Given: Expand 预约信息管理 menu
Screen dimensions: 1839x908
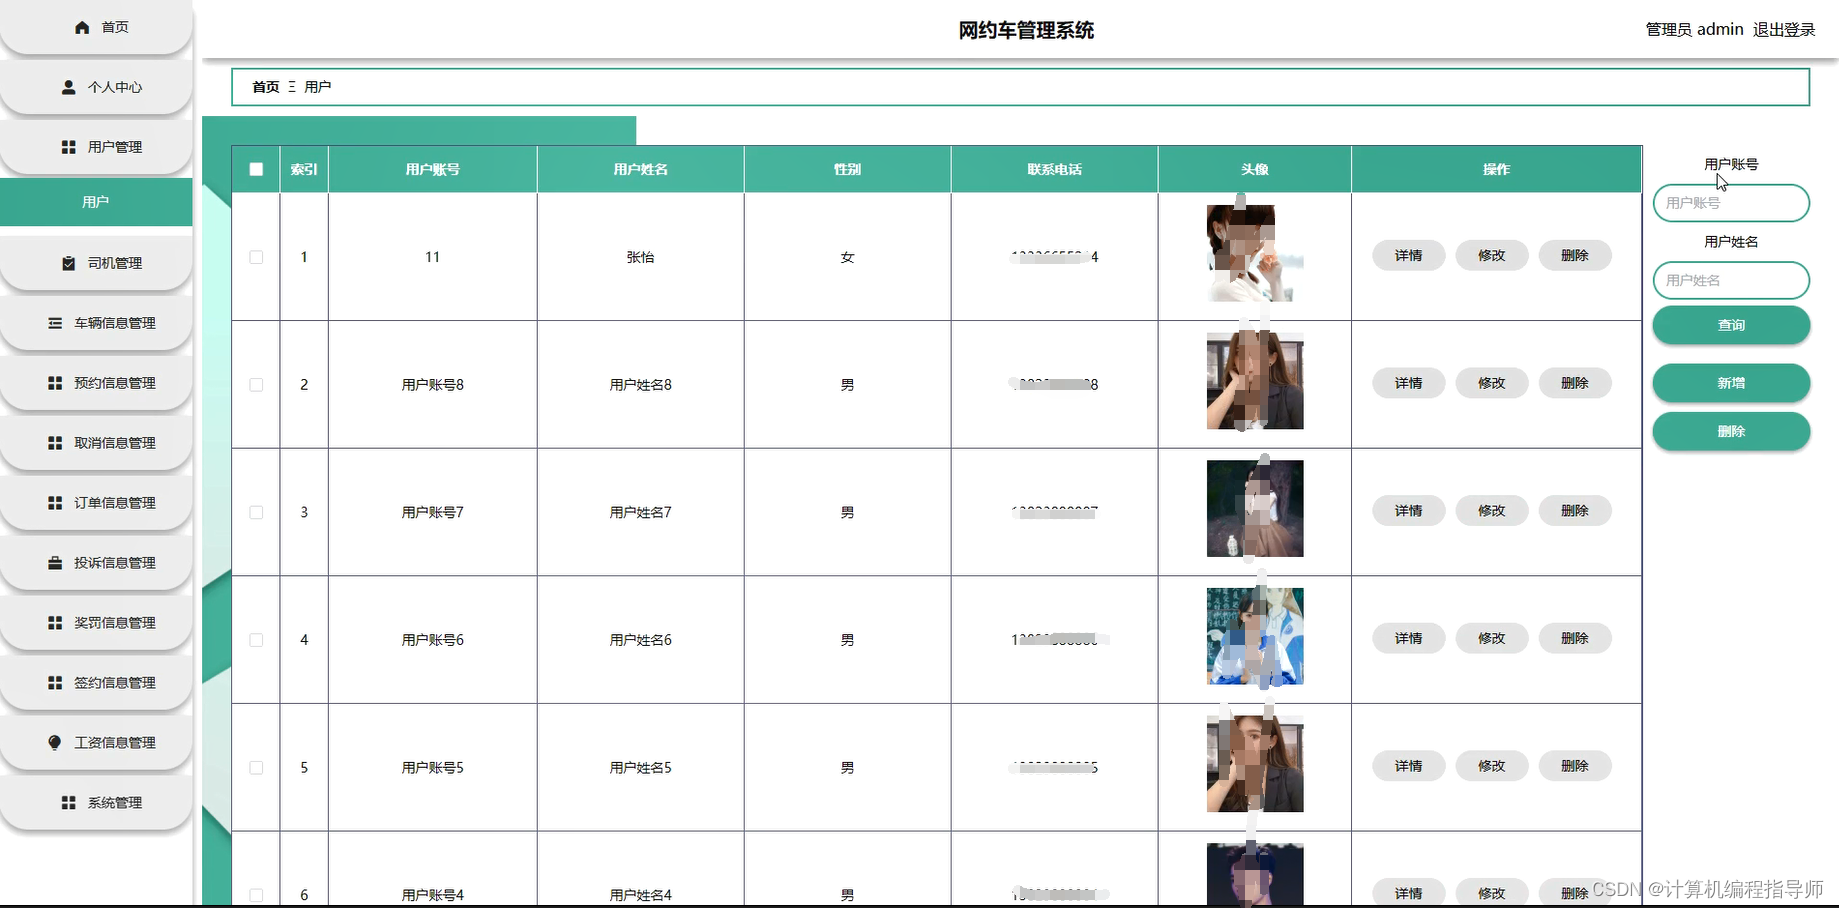Looking at the screenshot, I should tap(96, 383).
